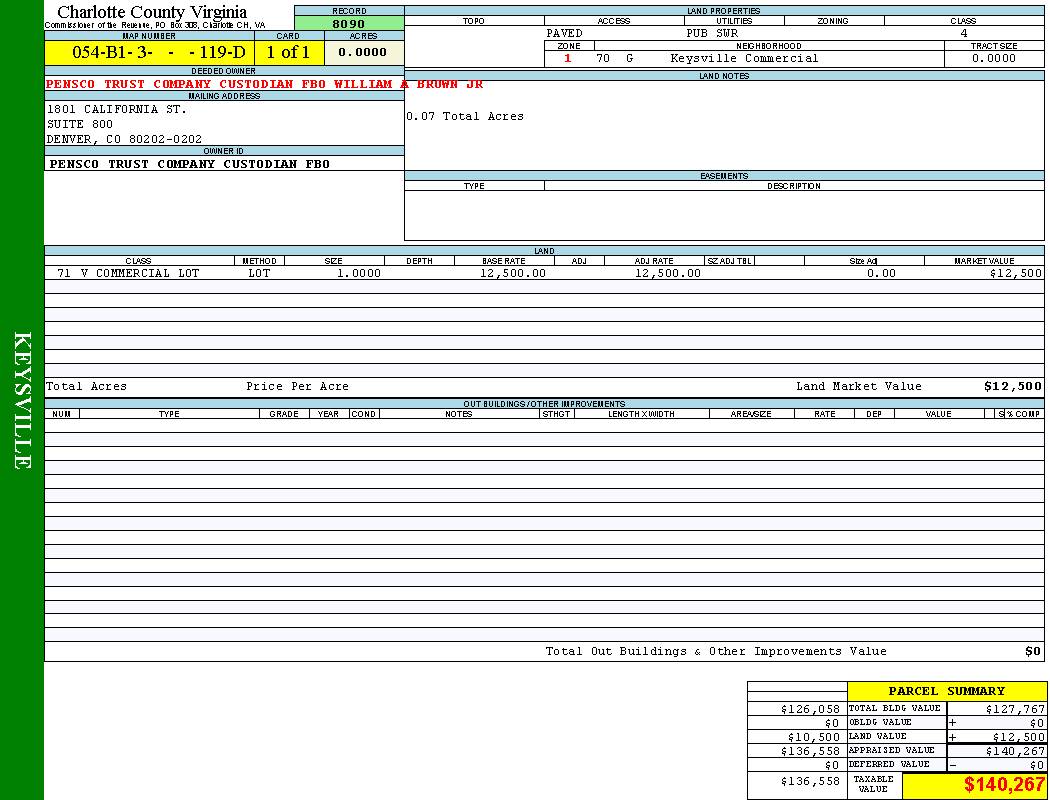The height and width of the screenshot is (800, 1050).
Task: Select the Total Bldg Value $127,767 amount
Action: [1015, 709]
